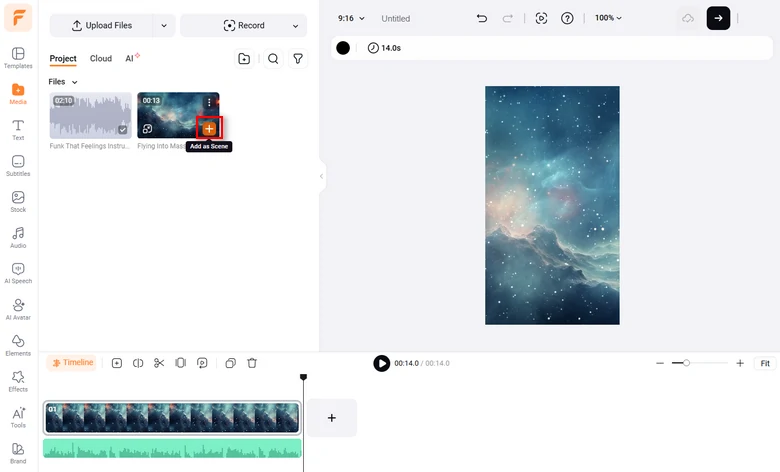The width and height of the screenshot is (780, 472).
Task: Open the Stock library panel
Action: (x=18, y=201)
